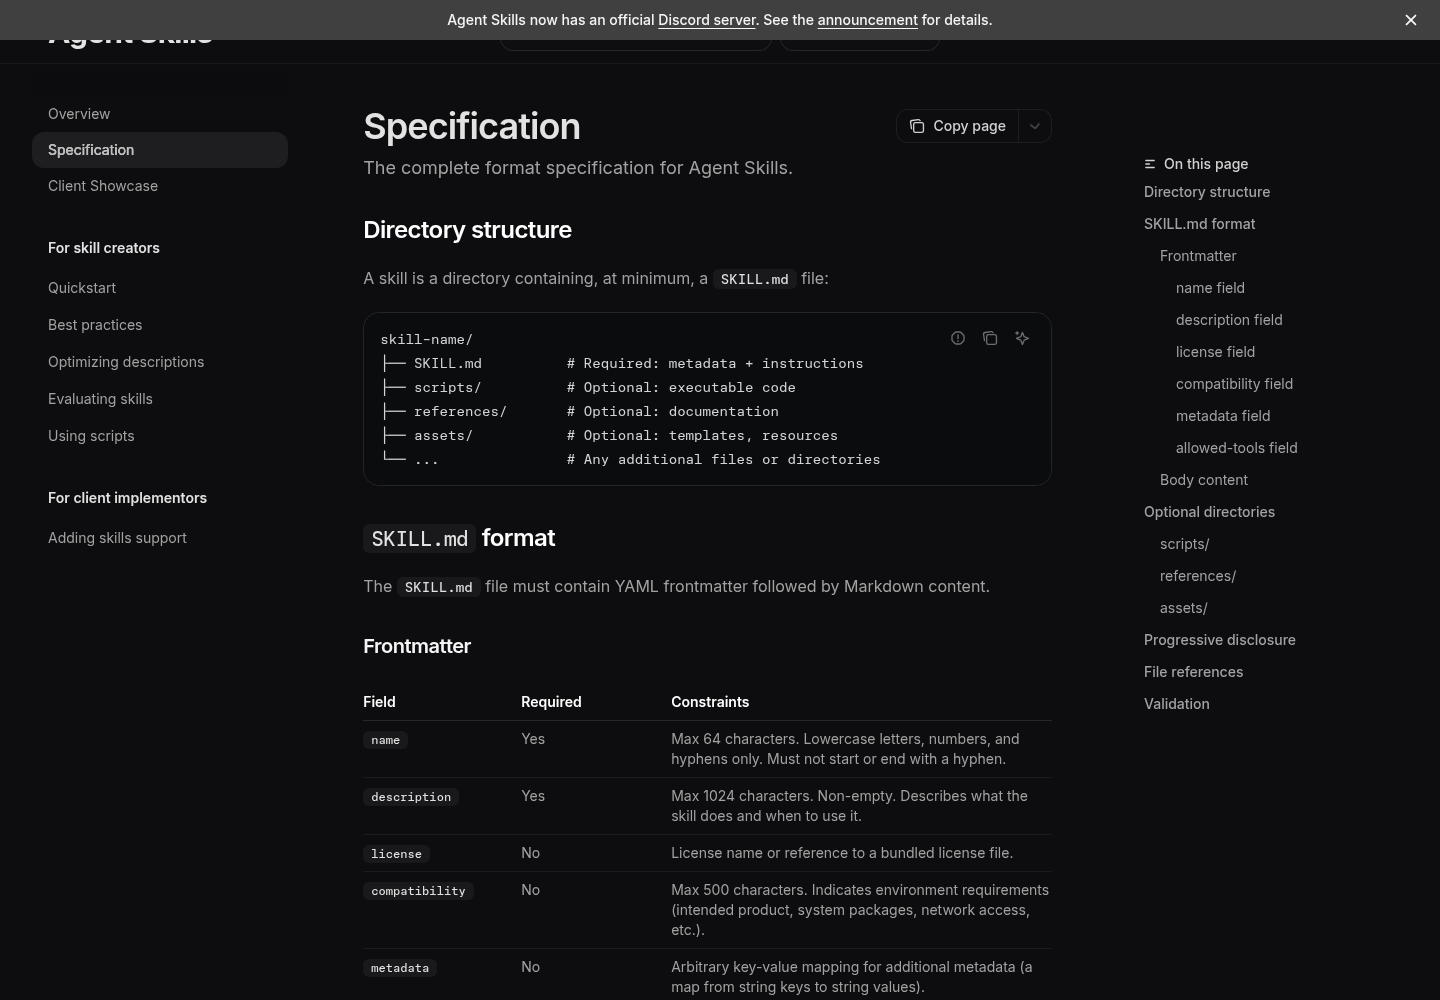
Task: Click the 'metadata' field cell in table
Action: [x=400, y=968]
